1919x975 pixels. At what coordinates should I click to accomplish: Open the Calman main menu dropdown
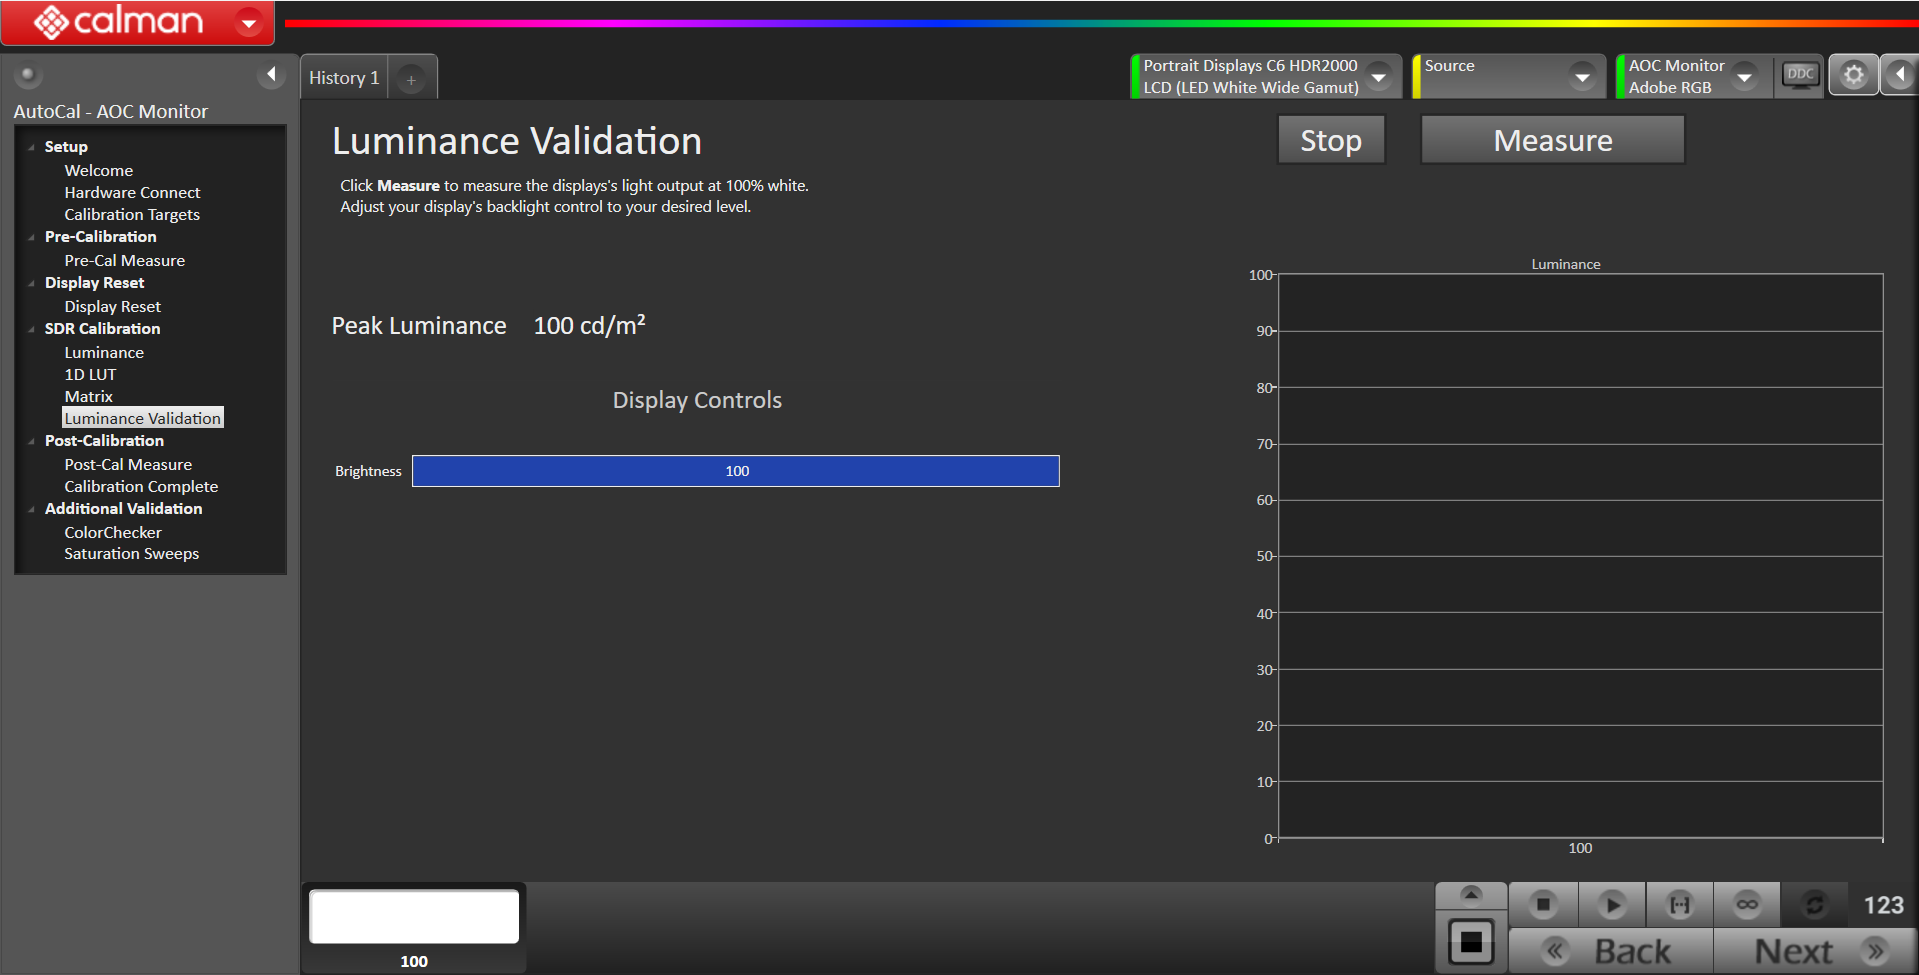tap(249, 21)
